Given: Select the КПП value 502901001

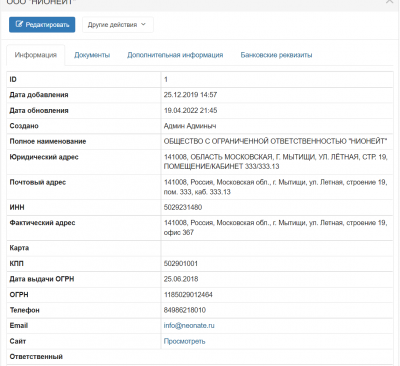Looking at the screenshot, I should pyautogui.click(x=181, y=264).
